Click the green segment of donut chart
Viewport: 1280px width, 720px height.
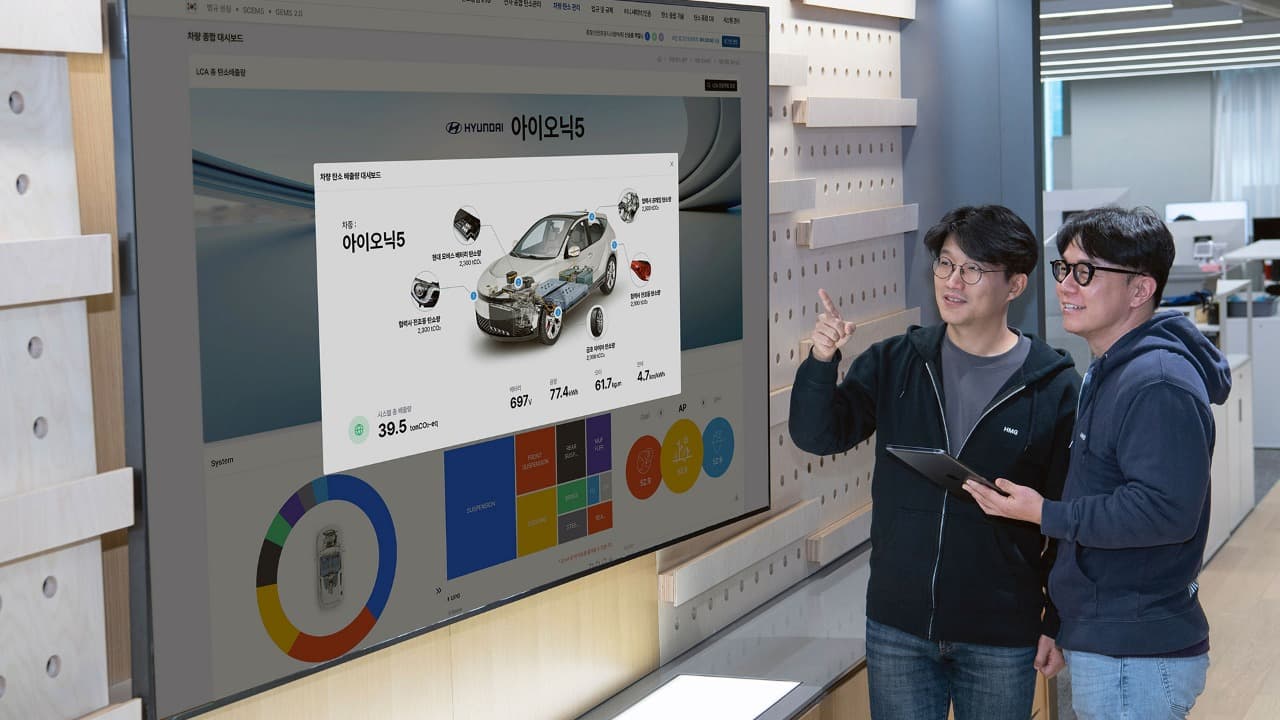(277, 528)
